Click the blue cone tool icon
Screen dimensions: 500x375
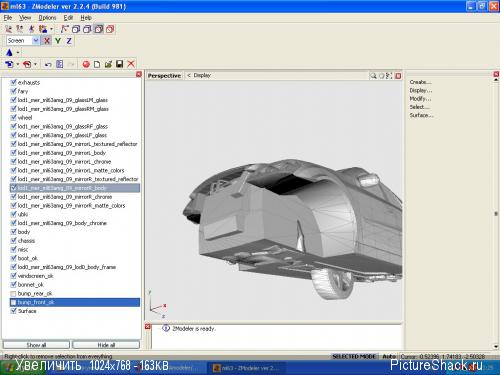pos(9,52)
